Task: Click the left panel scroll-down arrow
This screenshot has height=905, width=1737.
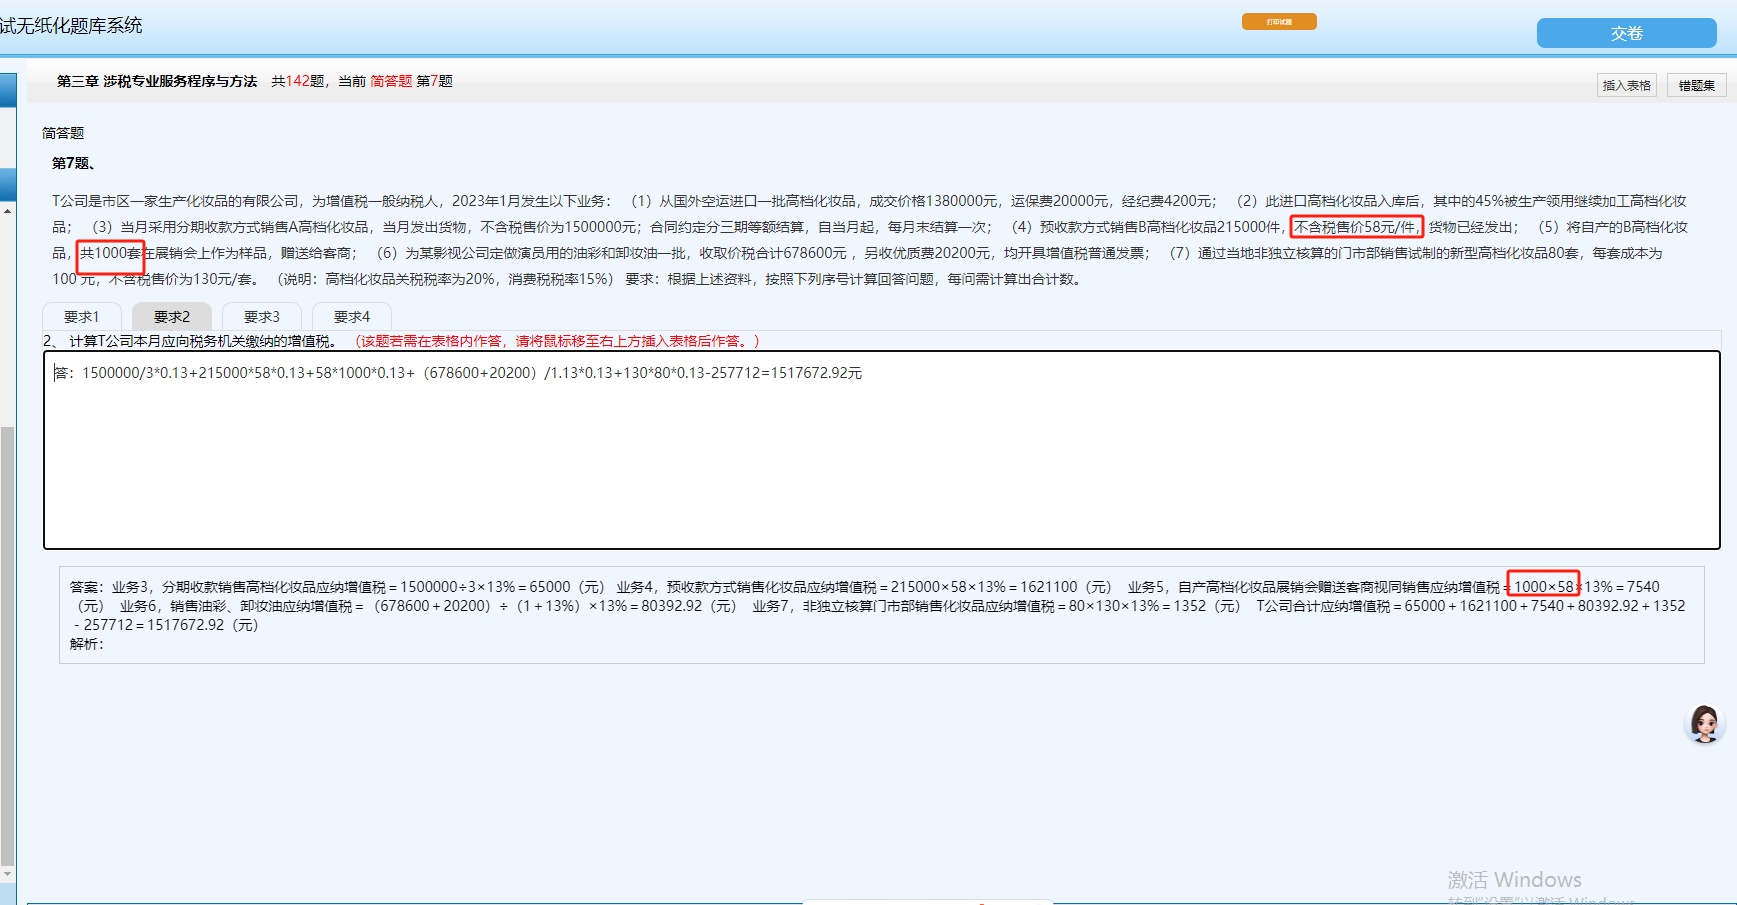Action: click(x=7, y=874)
